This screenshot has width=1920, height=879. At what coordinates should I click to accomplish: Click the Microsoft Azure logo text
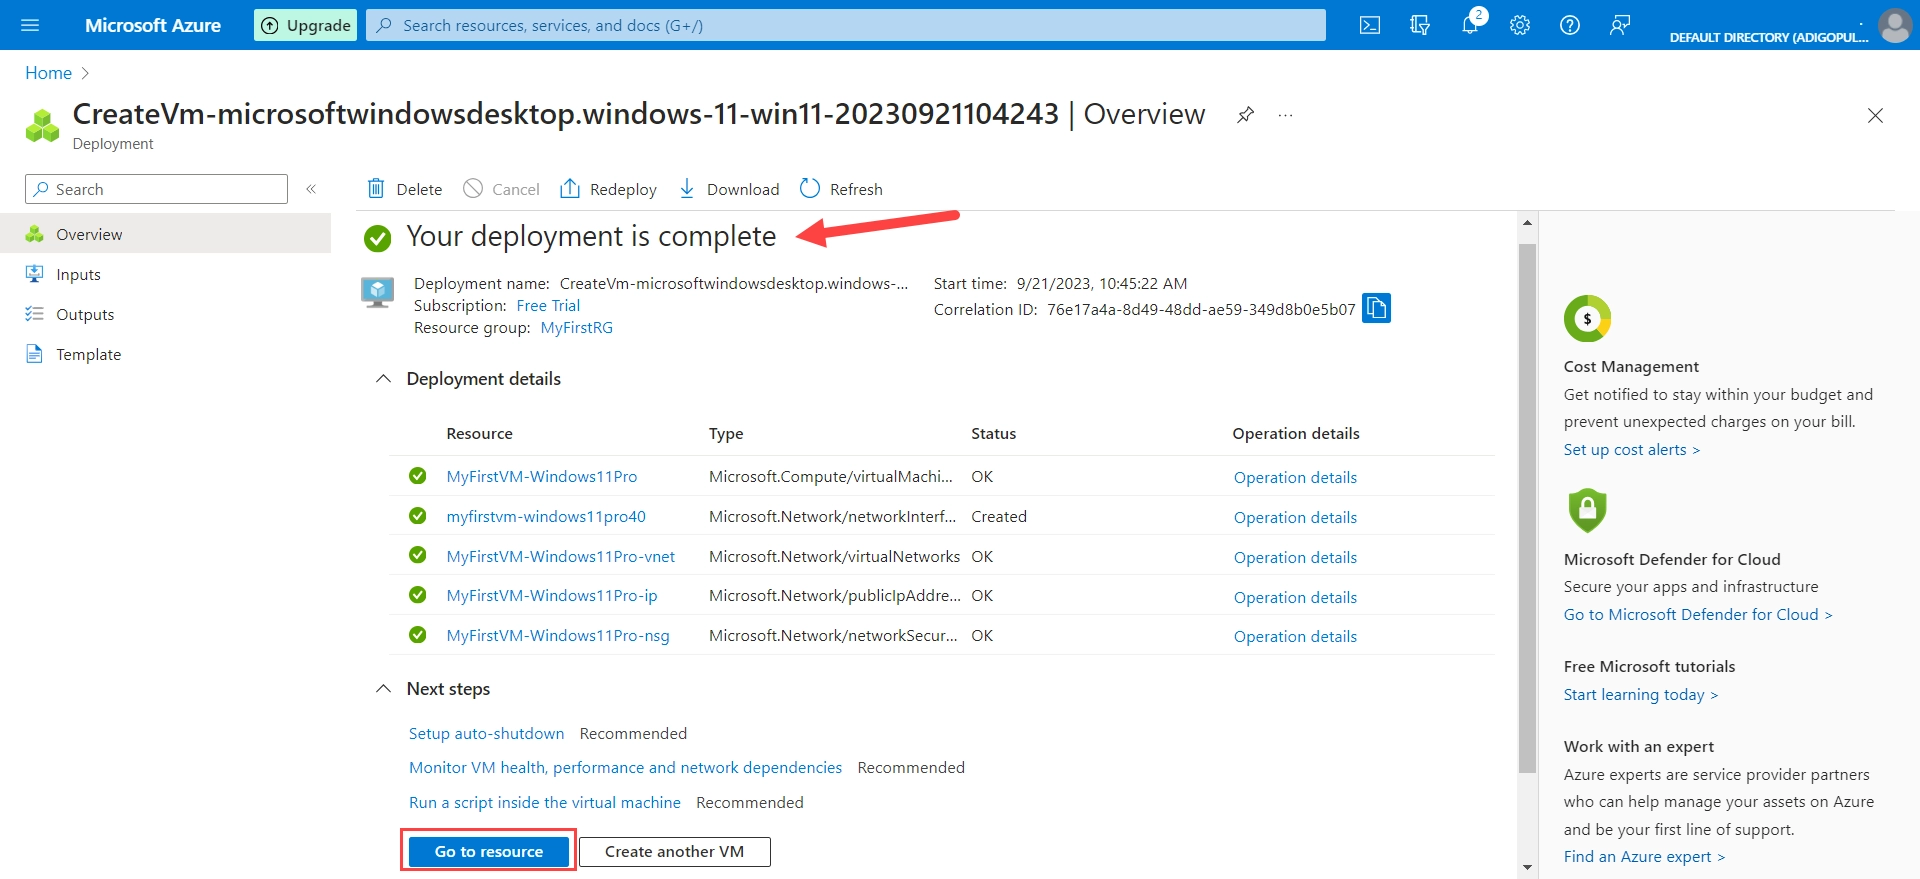tap(153, 25)
